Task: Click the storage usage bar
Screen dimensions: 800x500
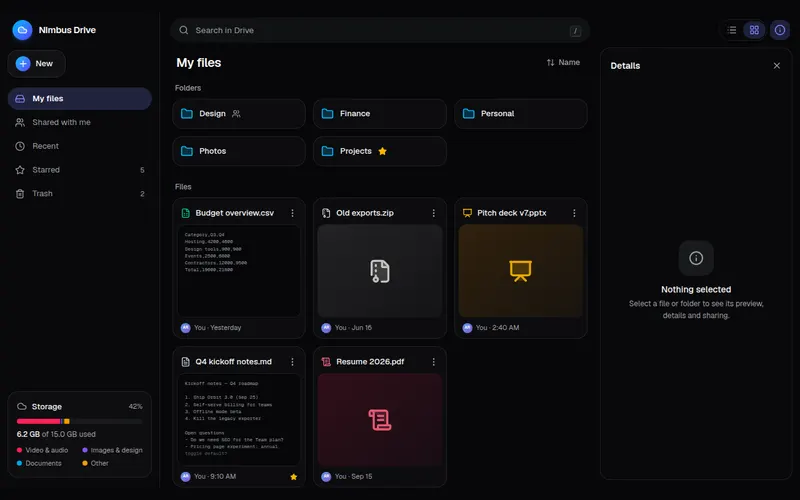Action: [x=80, y=421]
